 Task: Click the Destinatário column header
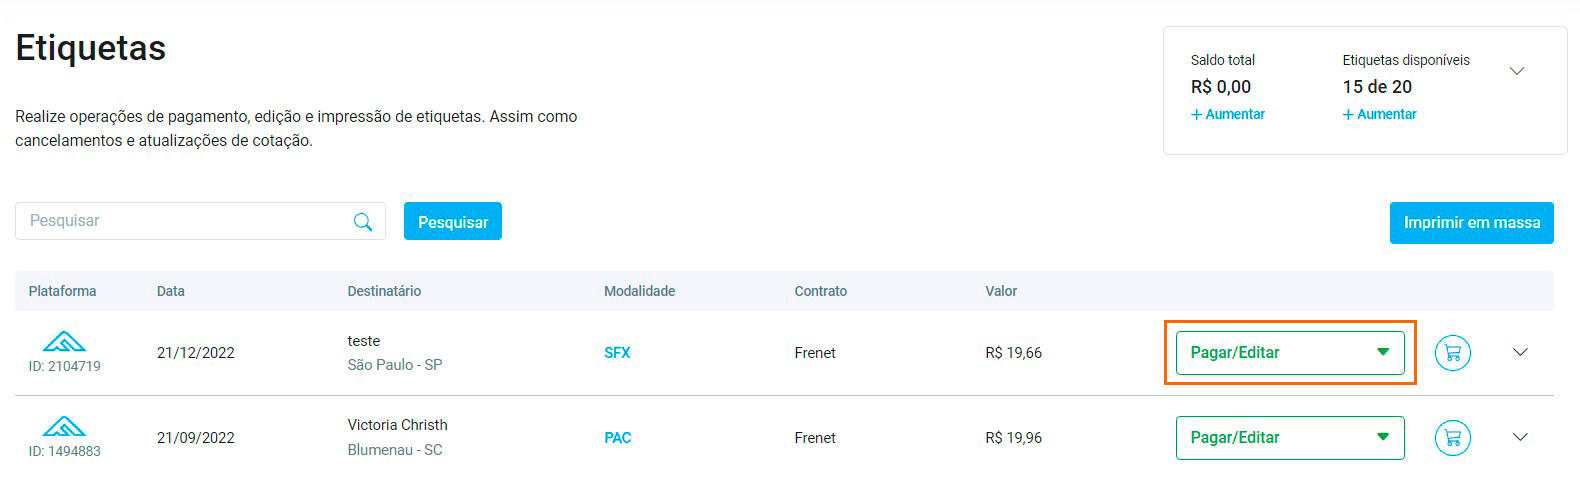coord(384,291)
